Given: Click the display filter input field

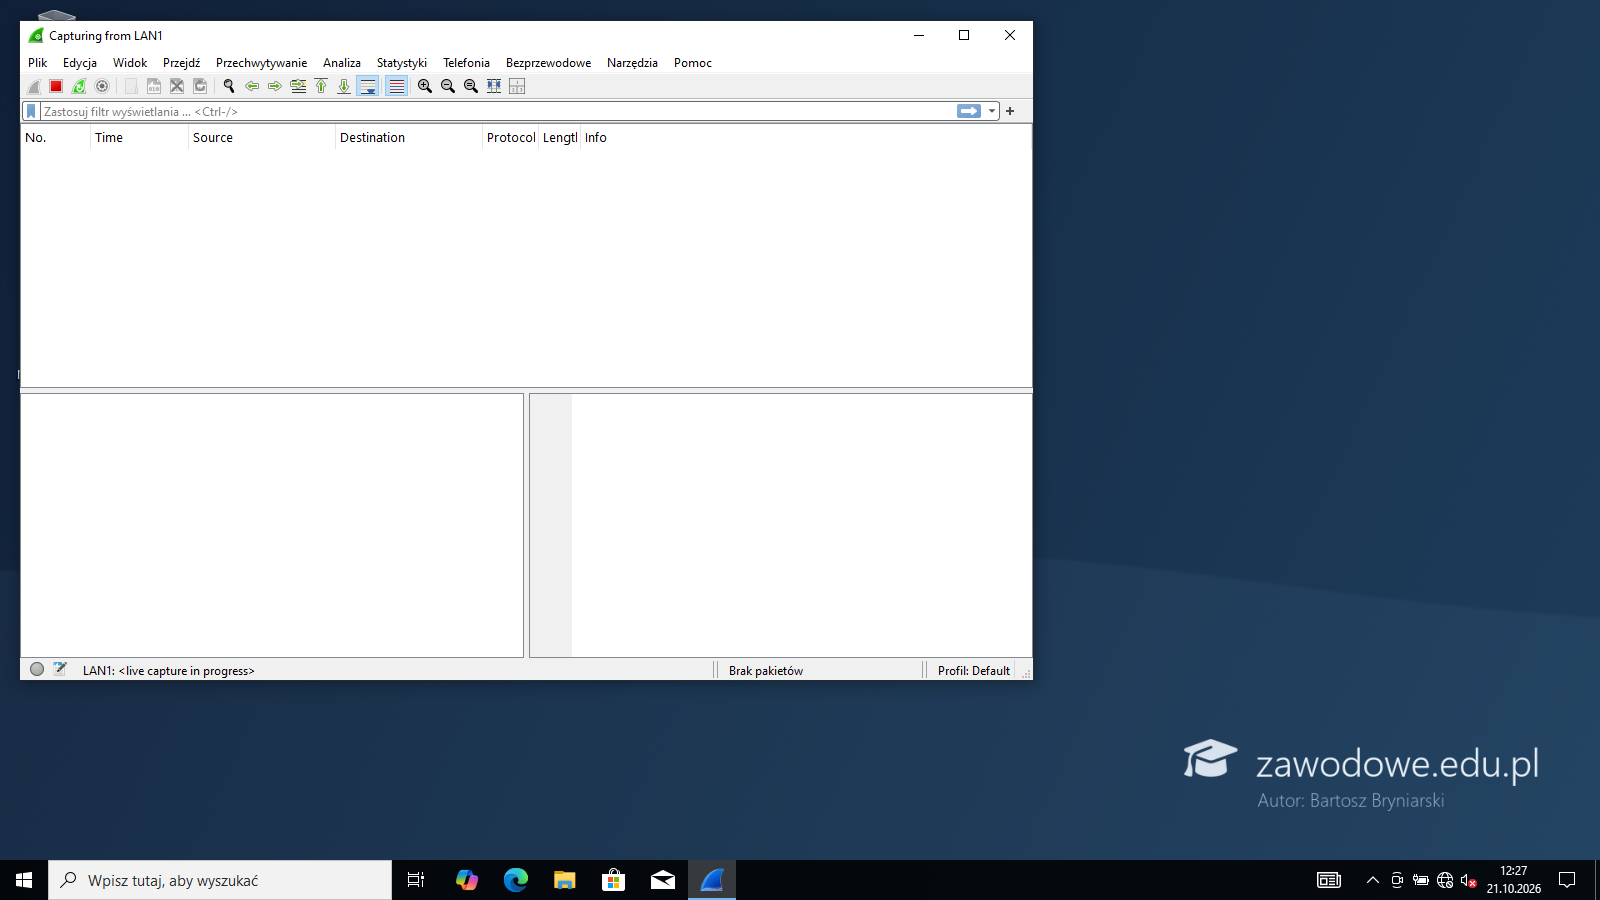Looking at the screenshot, I should click(x=497, y=111).
